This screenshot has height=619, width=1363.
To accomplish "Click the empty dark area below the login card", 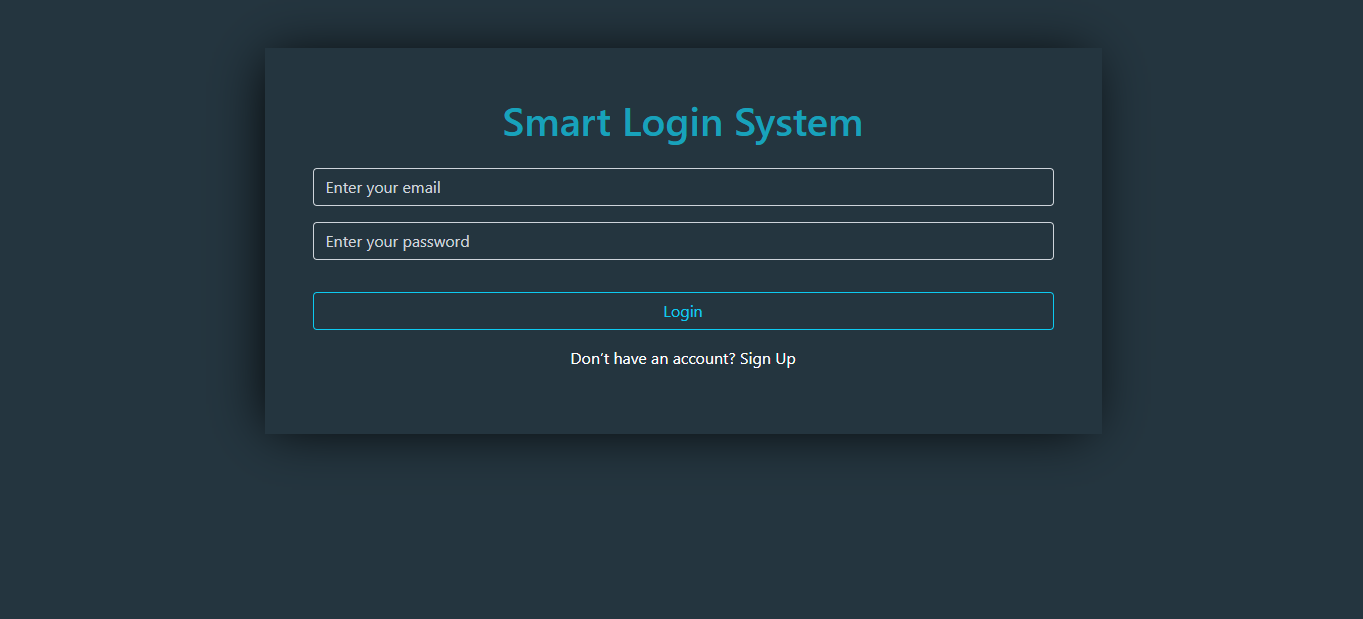I will (x=683, y=530).
